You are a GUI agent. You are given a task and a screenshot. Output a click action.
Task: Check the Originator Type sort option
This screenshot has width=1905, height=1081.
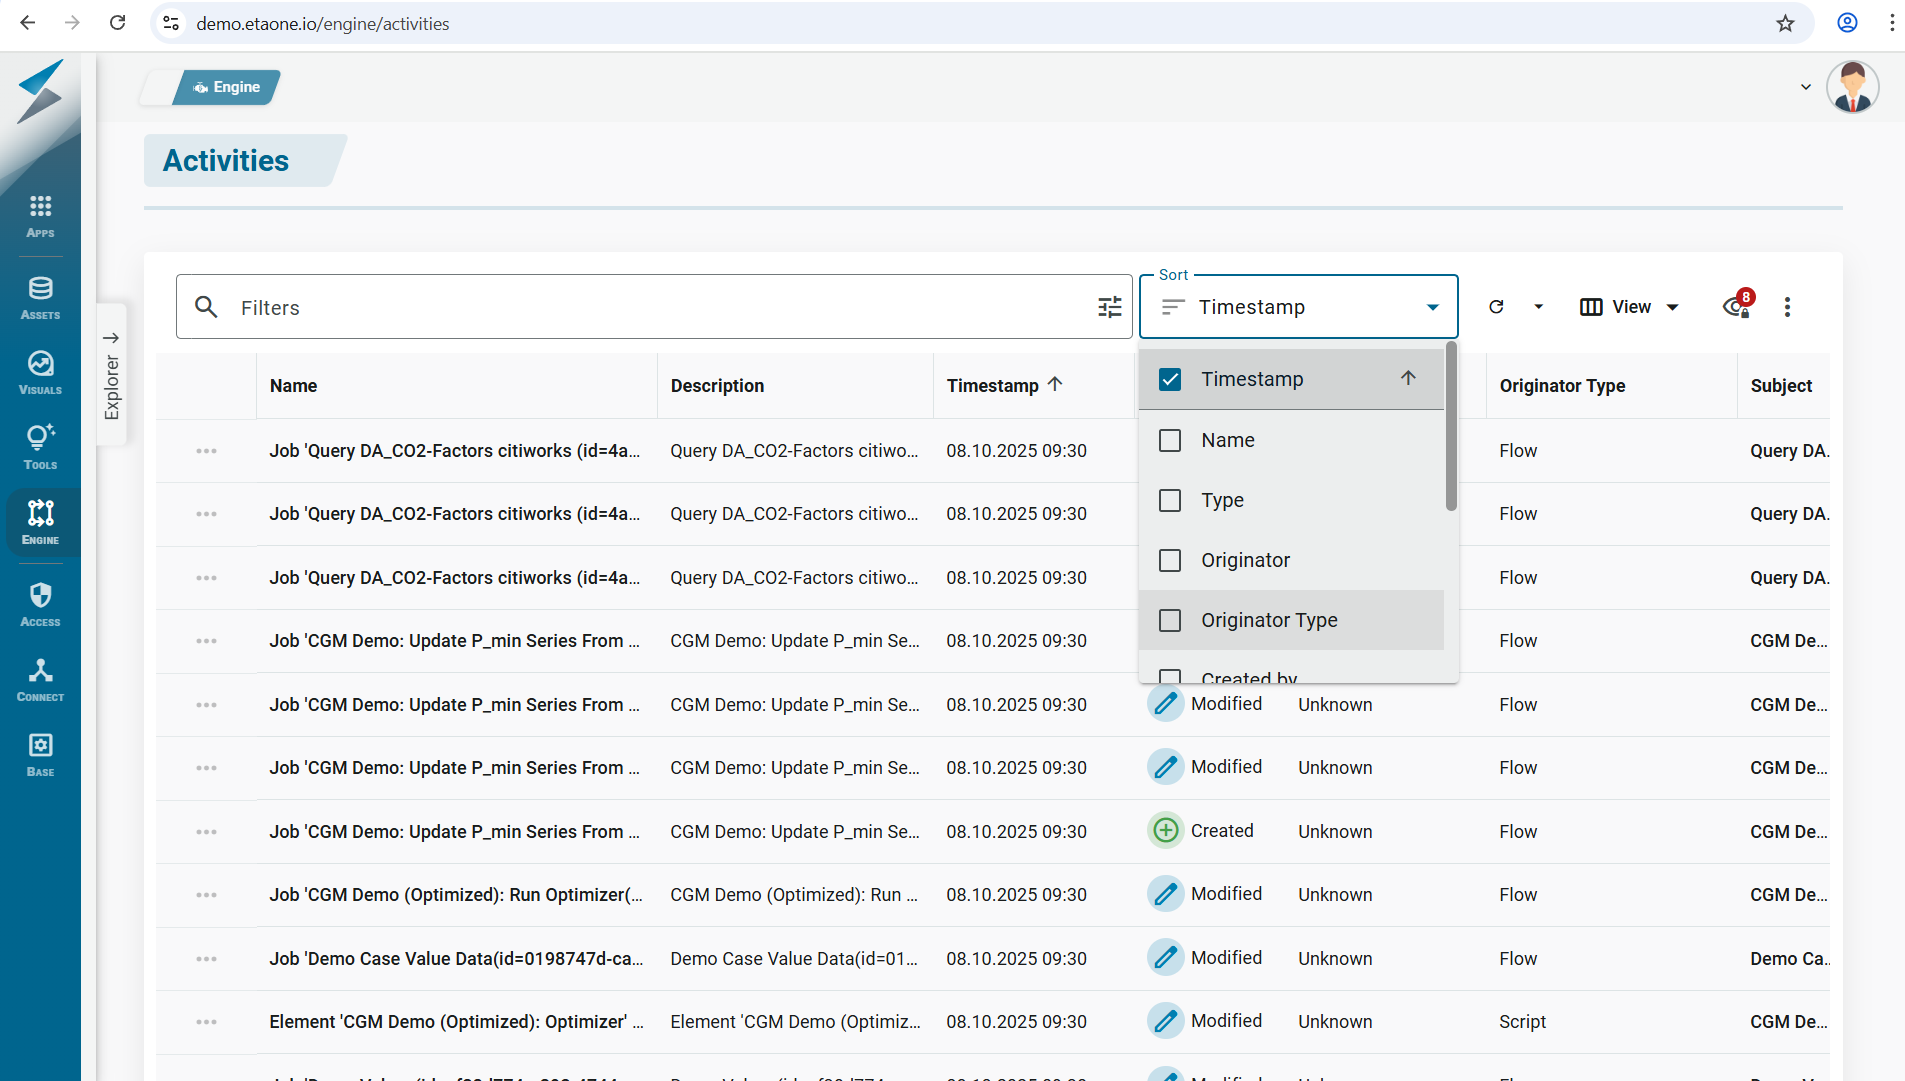coord(1170,621)
